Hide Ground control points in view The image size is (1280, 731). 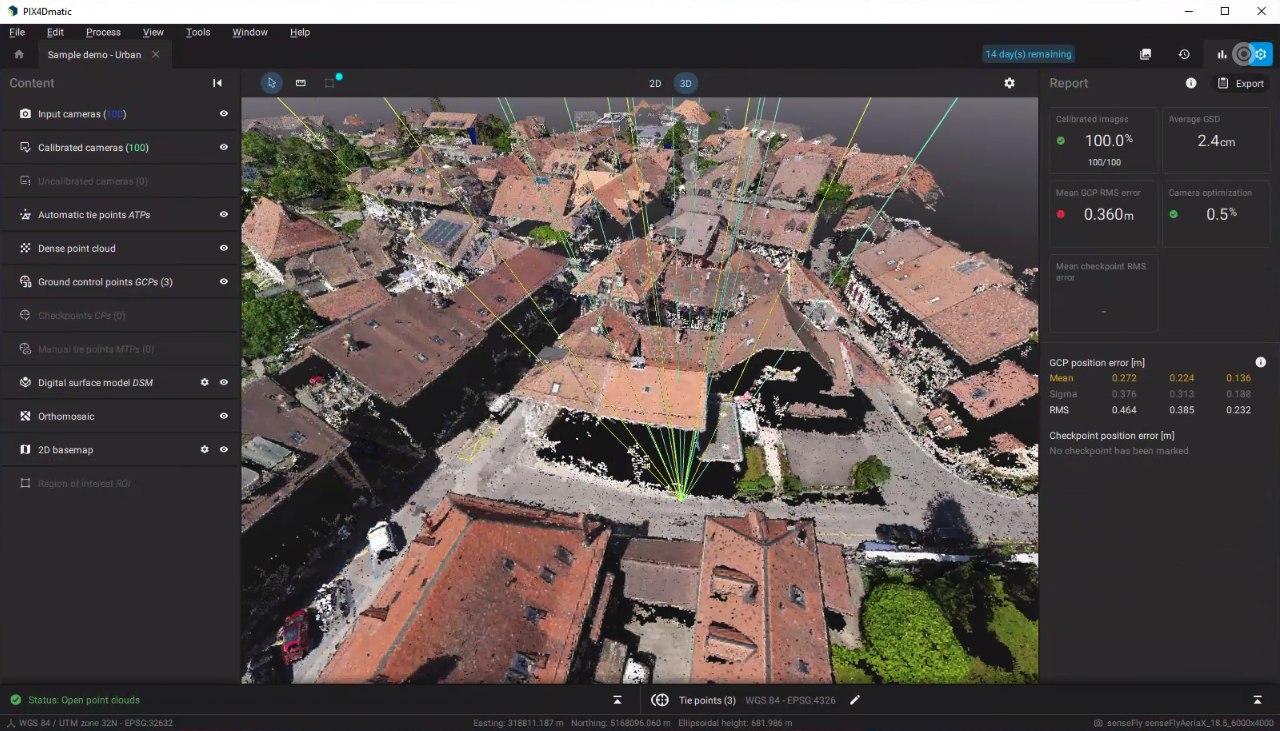click(x=224, y=282)
